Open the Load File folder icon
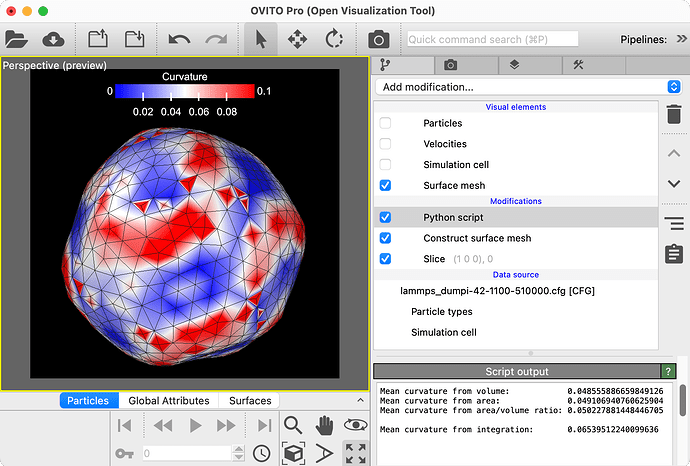The width and height of the screenshot is (690, 466). (x=16, y=40)
